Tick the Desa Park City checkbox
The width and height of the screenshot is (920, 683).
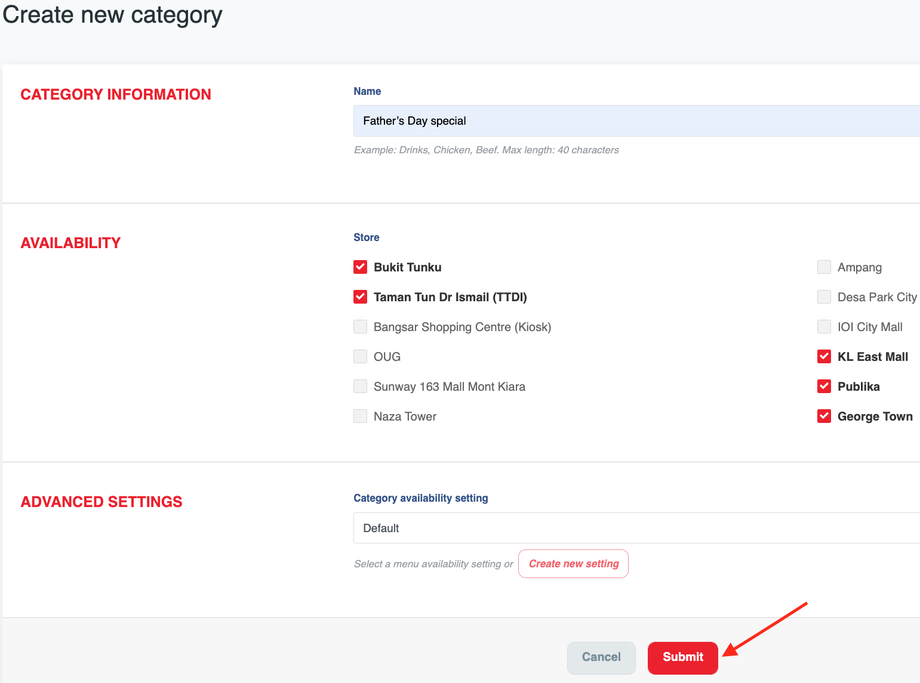click(x=824, y=297)
